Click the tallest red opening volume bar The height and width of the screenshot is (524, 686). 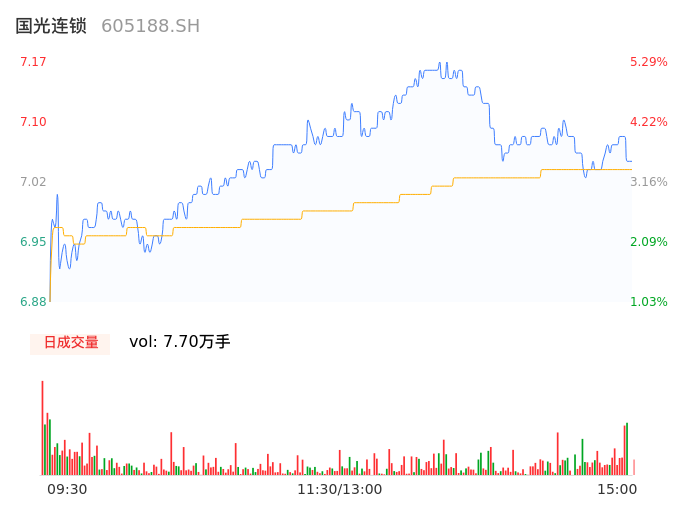pyautogui.click(x=42, y=430)
